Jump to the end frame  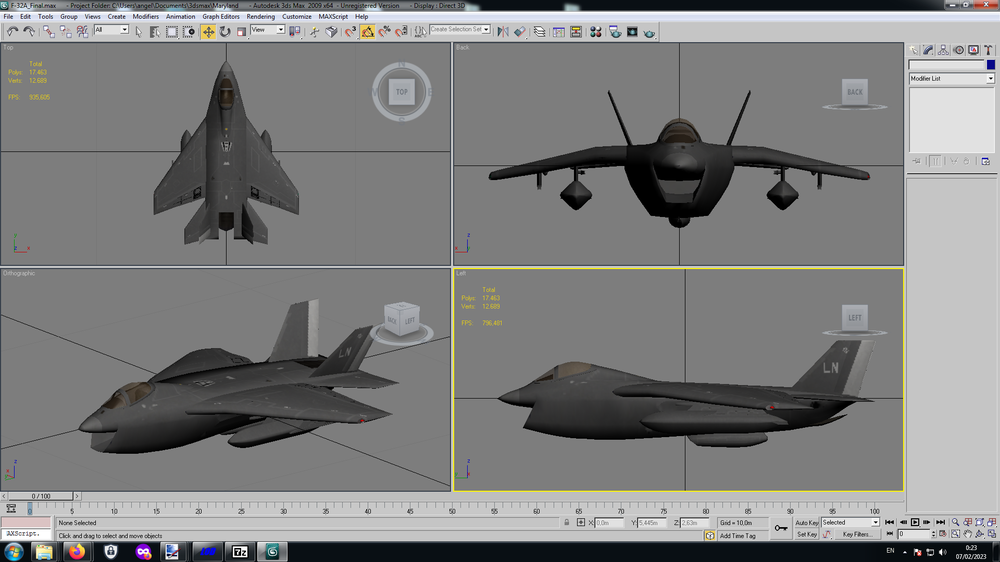pos(940,522)
